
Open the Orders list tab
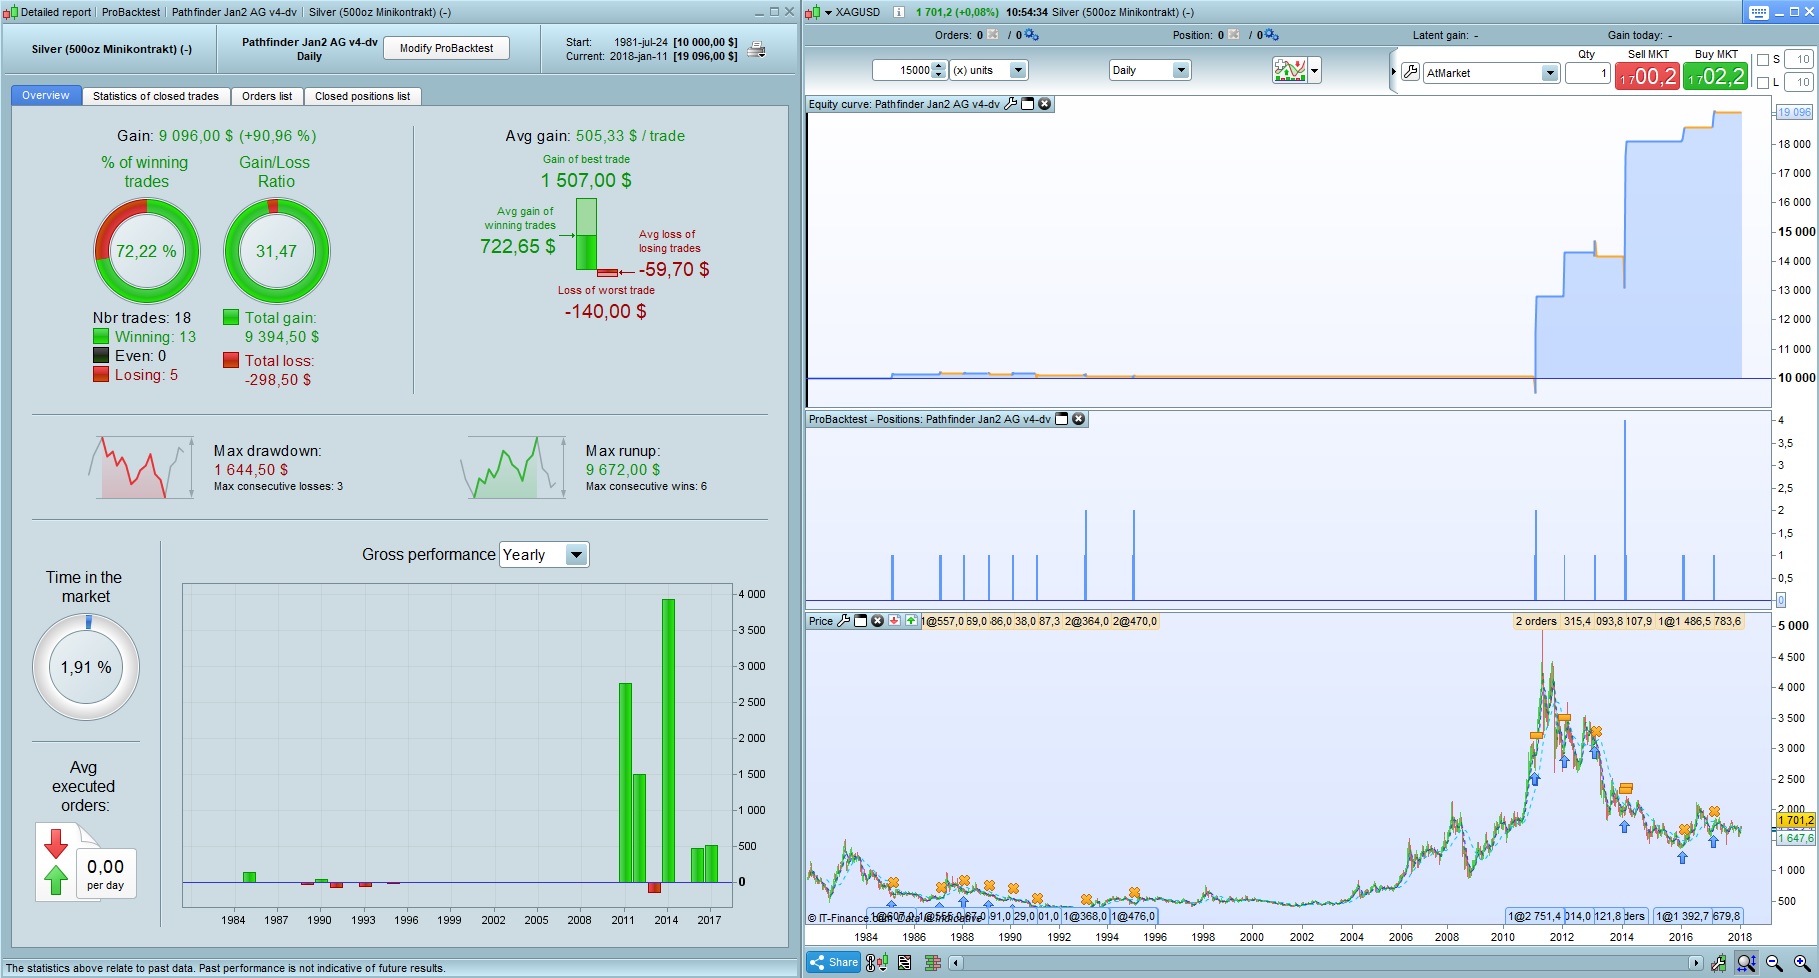267,96
